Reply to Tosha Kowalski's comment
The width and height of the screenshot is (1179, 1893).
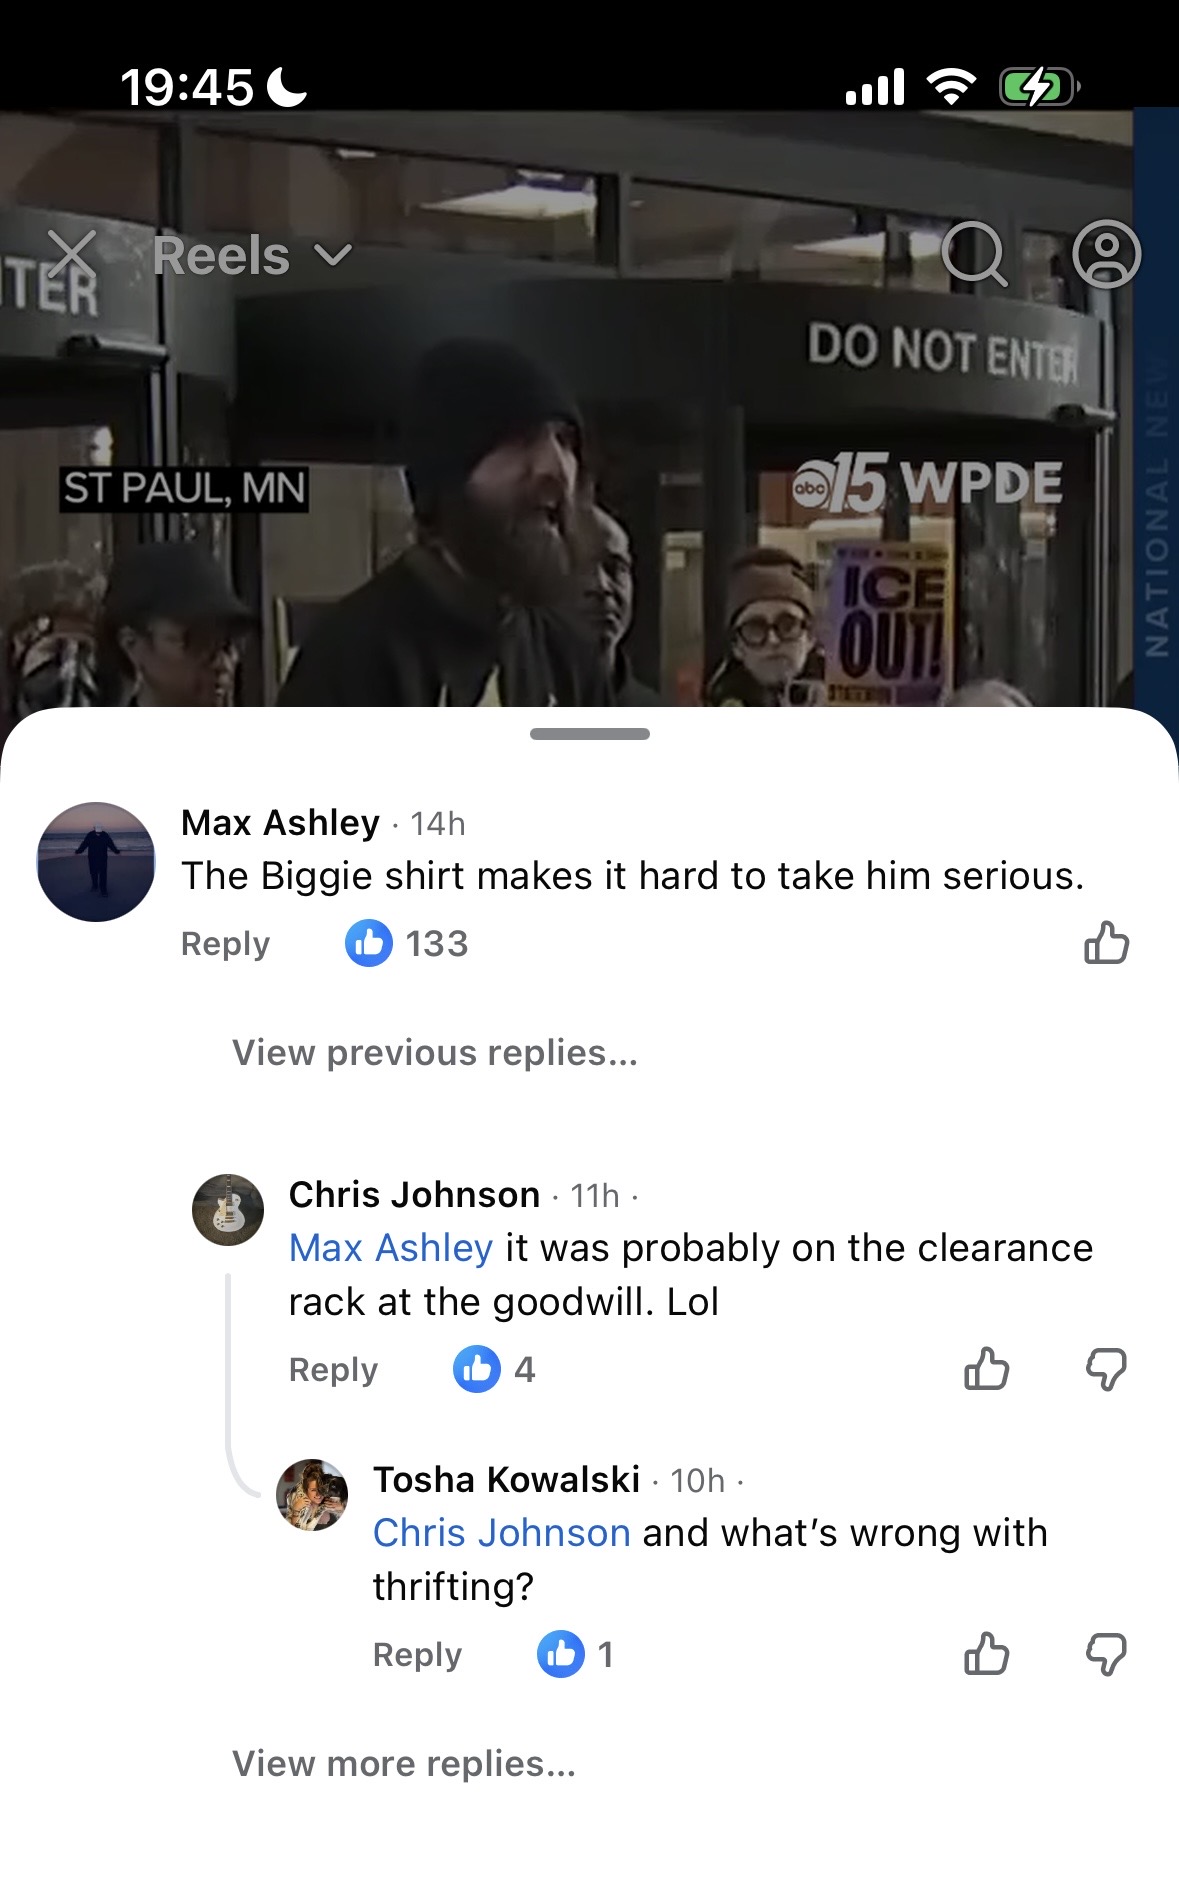(x=417, y=1655)
